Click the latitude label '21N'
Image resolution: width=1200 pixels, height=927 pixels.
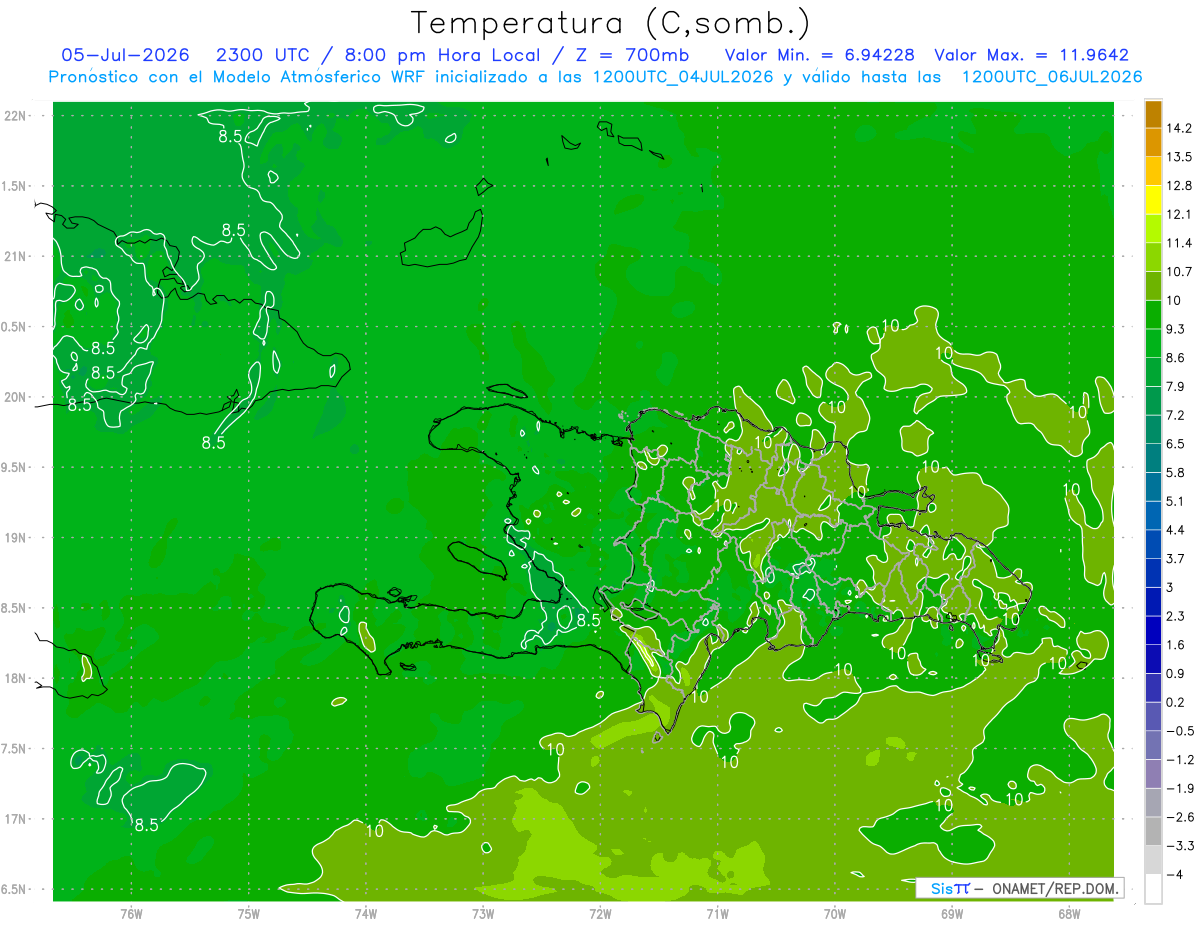tap(15, 256)
